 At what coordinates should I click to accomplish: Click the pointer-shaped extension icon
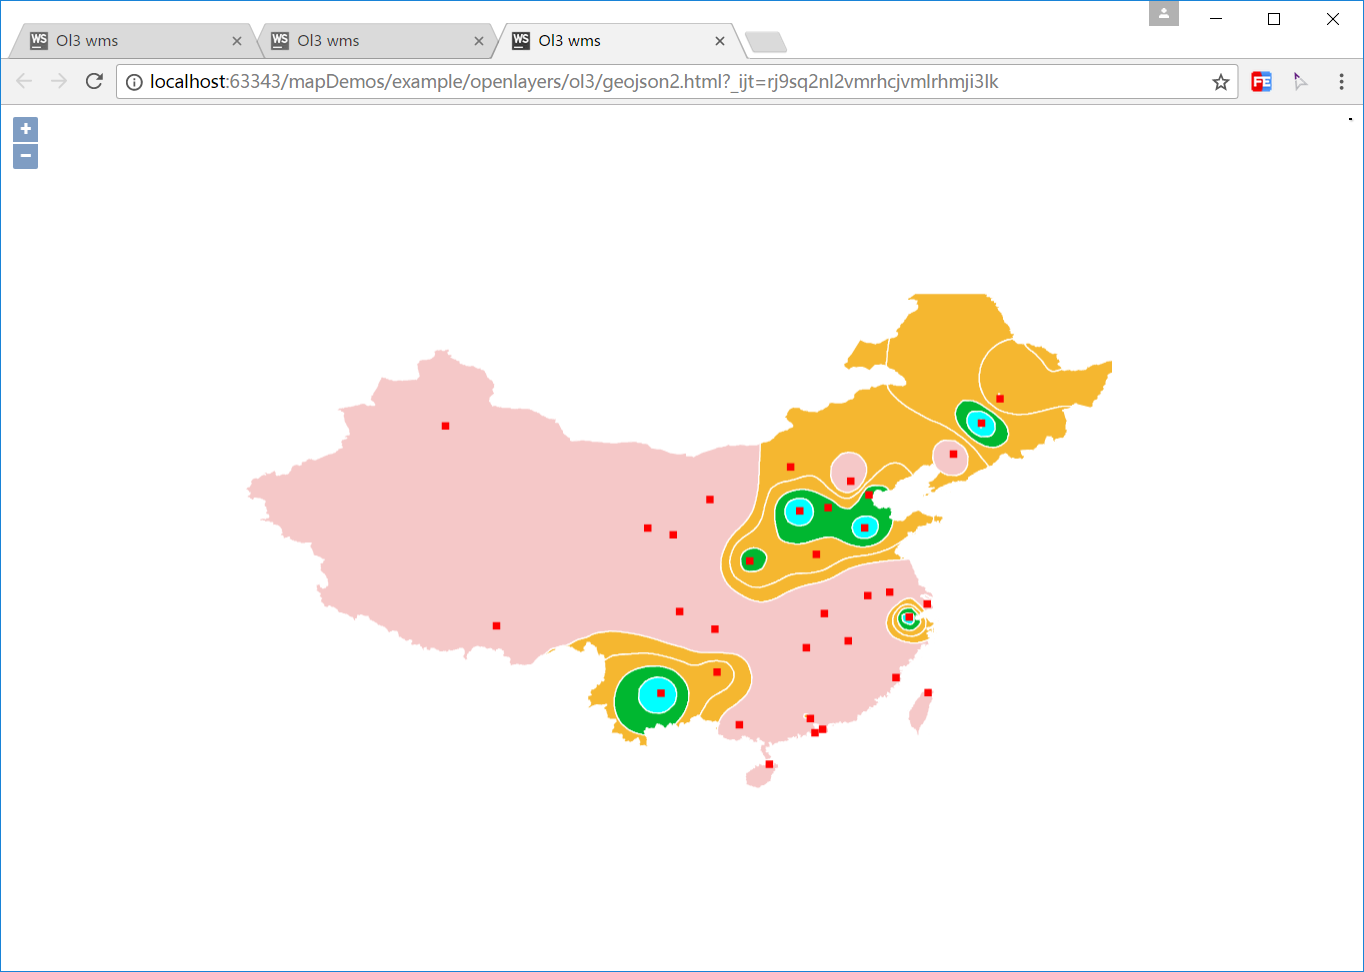coord(1300,81)
